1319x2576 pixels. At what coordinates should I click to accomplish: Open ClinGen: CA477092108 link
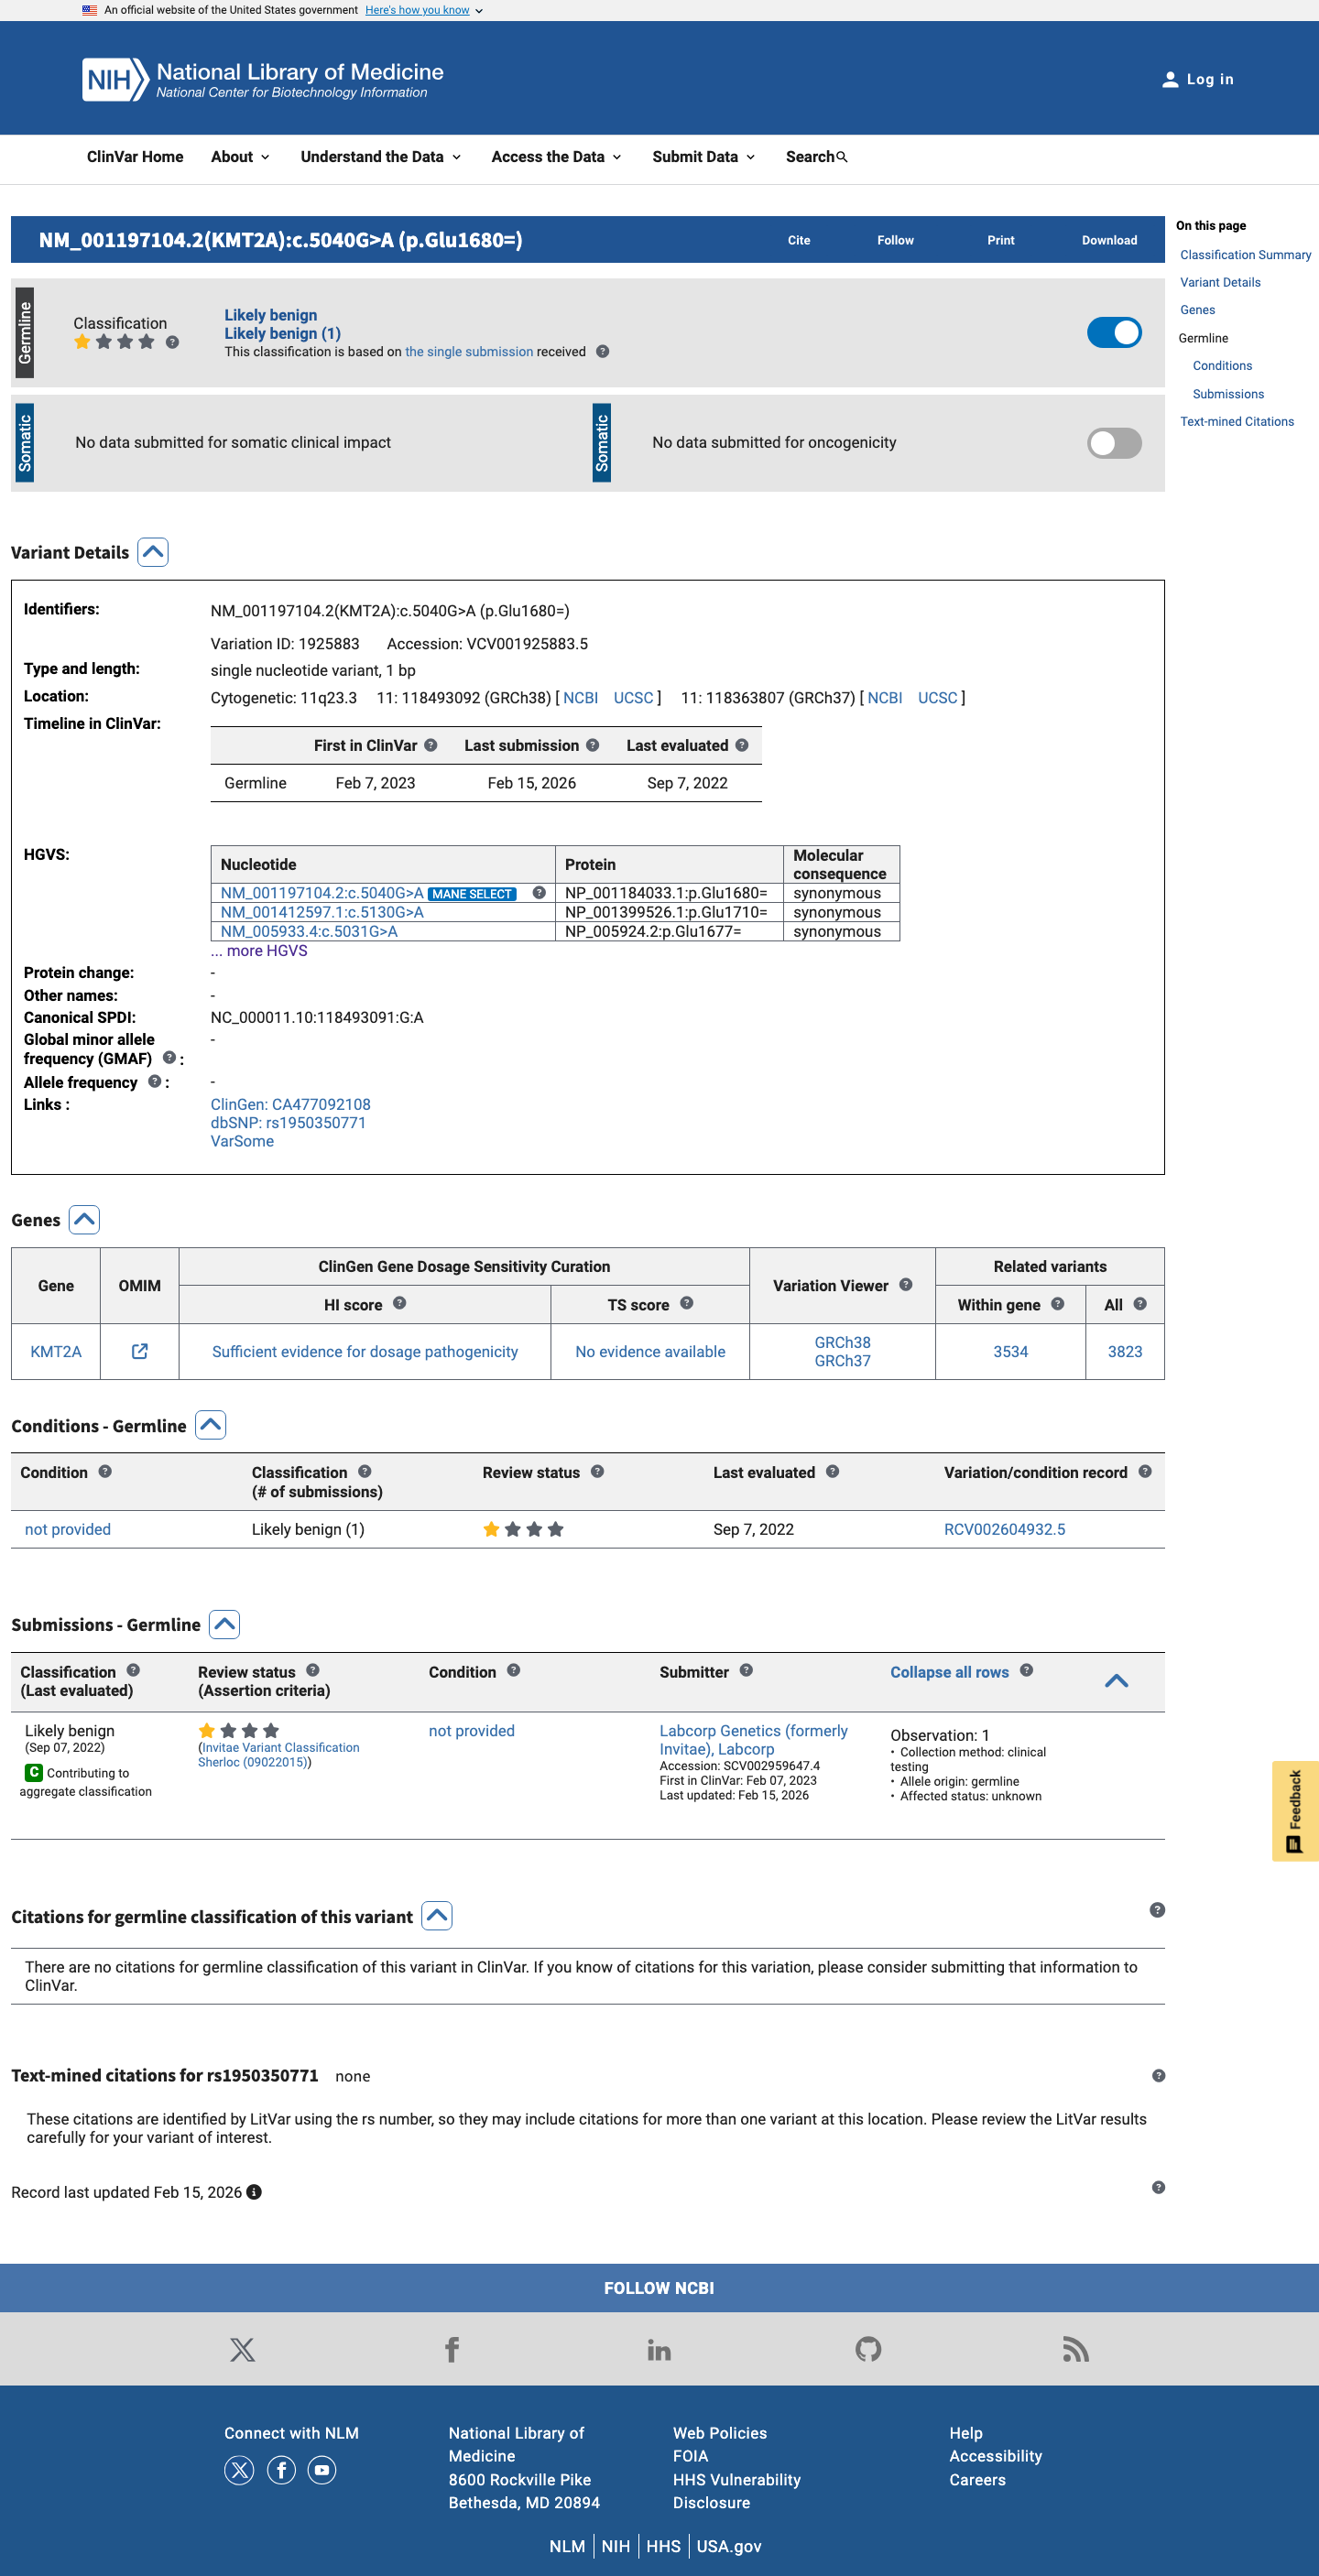pyautogui.click(x=290, y=1104)
